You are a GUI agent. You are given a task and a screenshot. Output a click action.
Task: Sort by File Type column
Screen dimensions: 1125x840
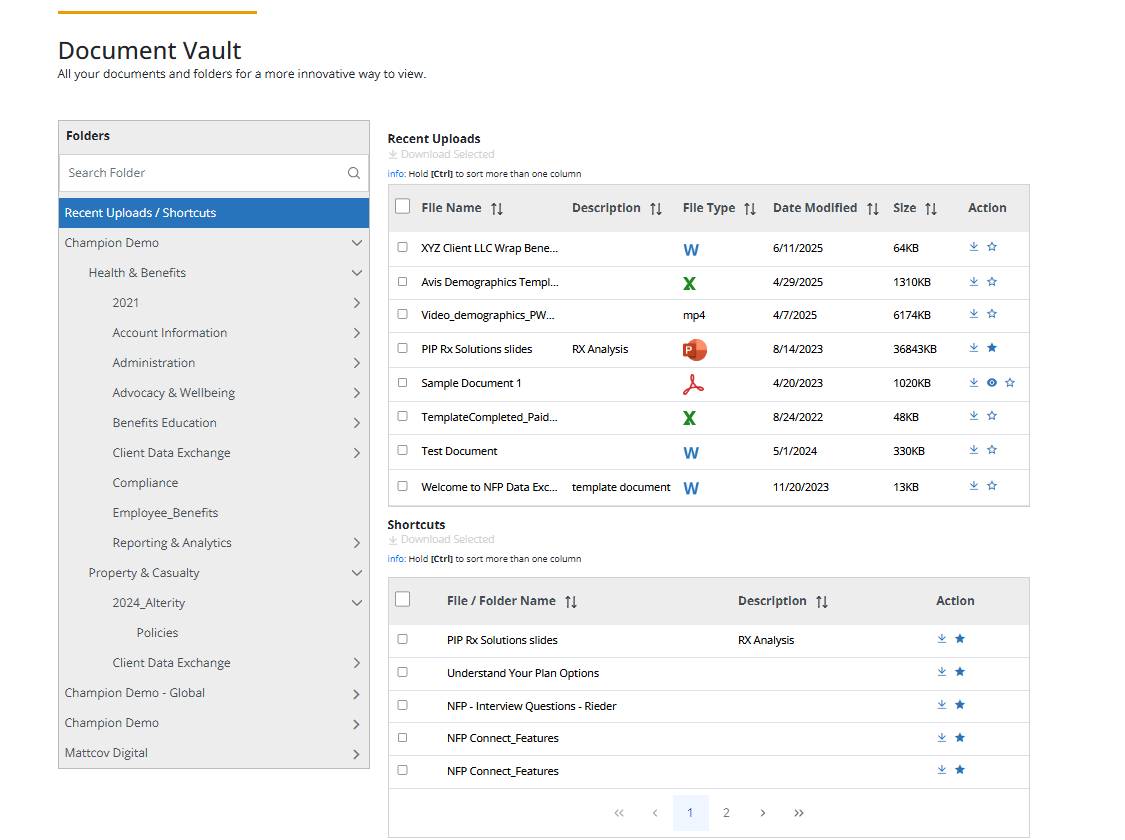coord(750,209)
